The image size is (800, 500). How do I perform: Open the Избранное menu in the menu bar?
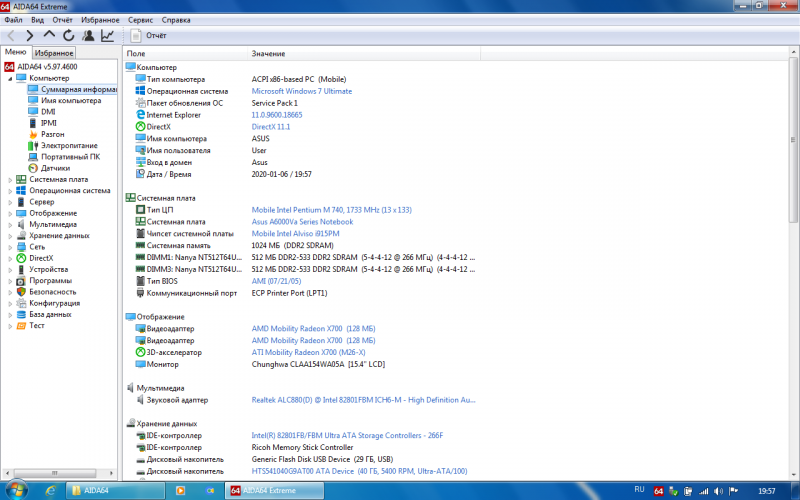[100, 20]
